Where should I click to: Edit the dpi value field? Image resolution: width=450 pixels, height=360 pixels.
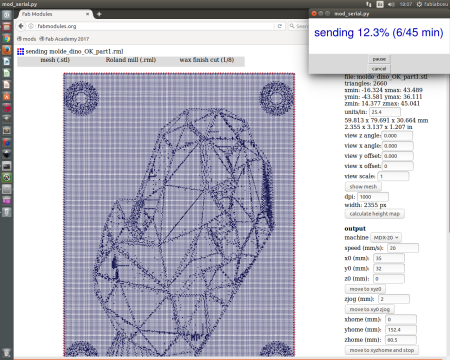point(373,197)
